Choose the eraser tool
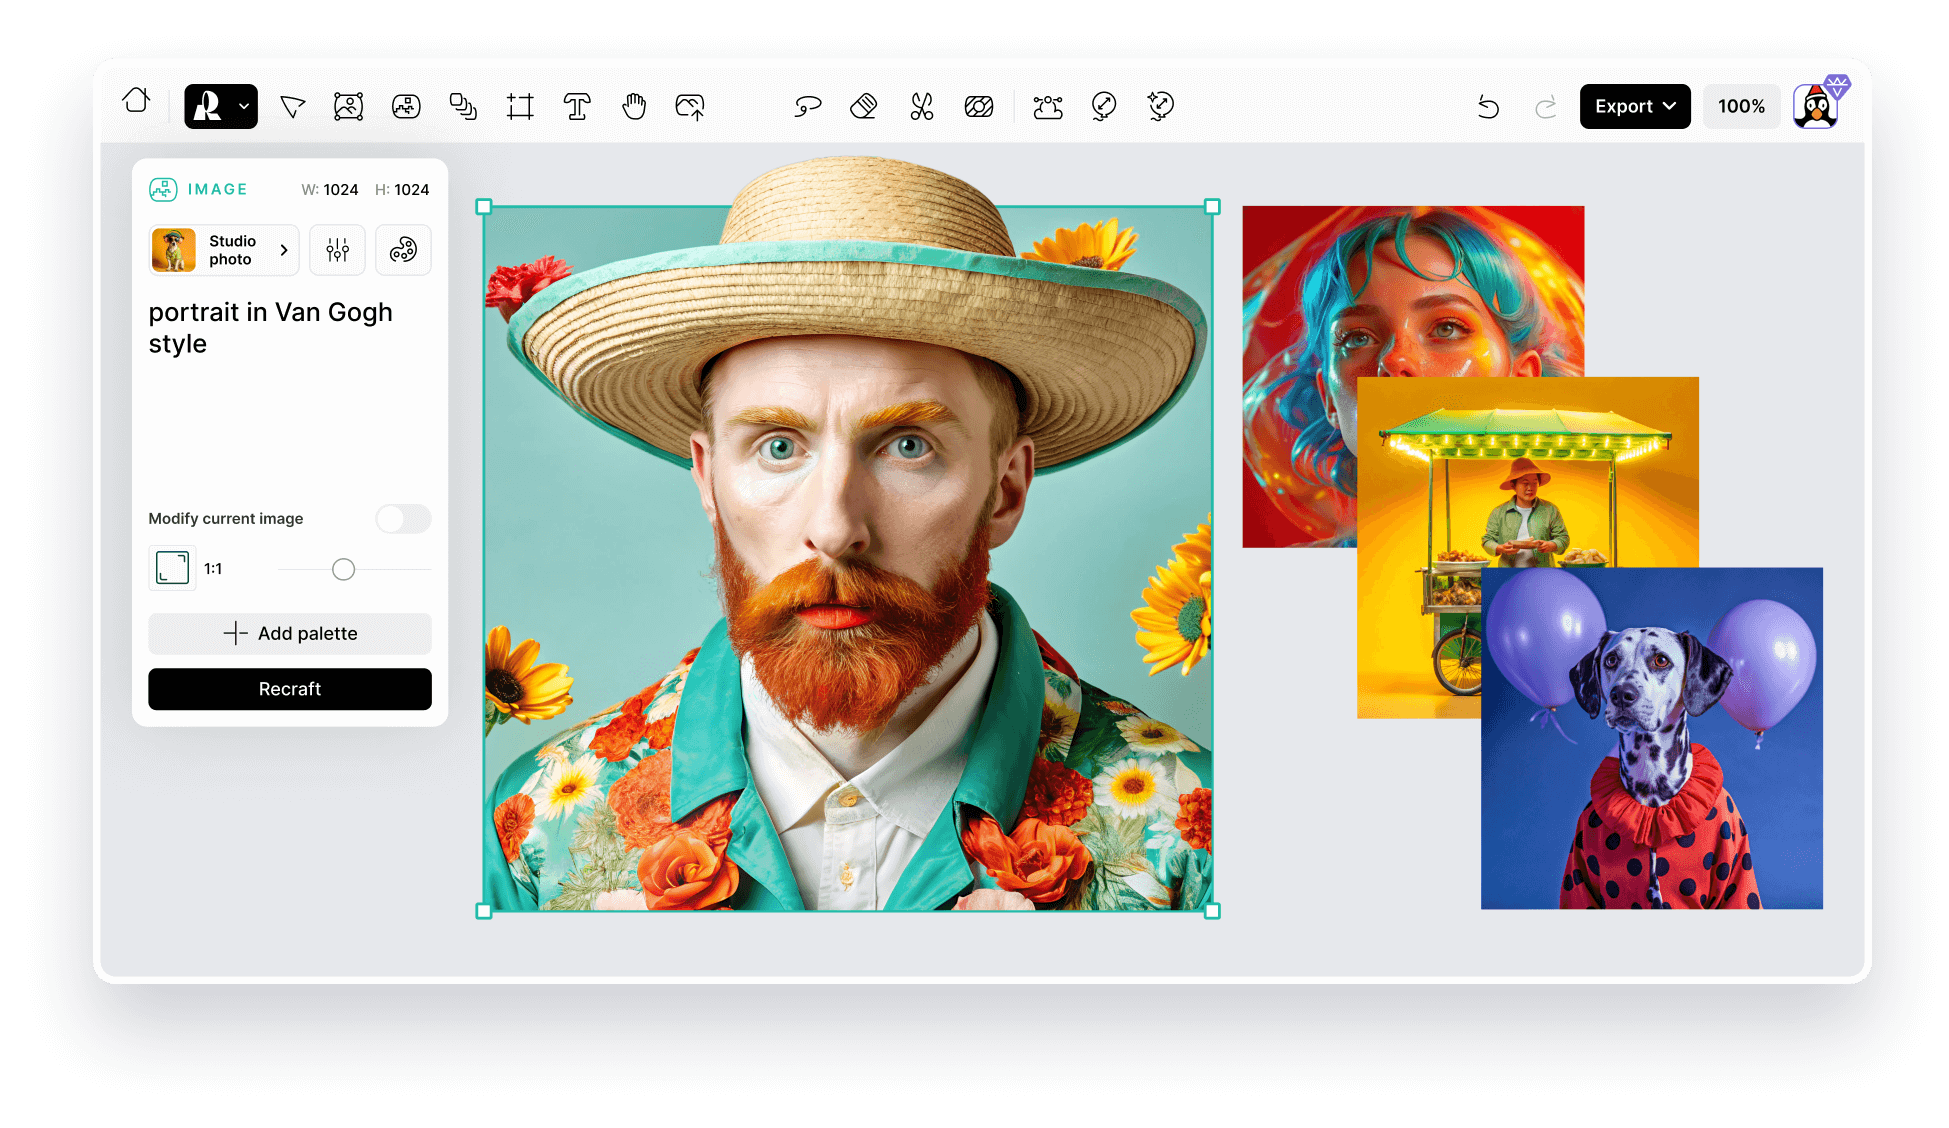 point(864,107)
